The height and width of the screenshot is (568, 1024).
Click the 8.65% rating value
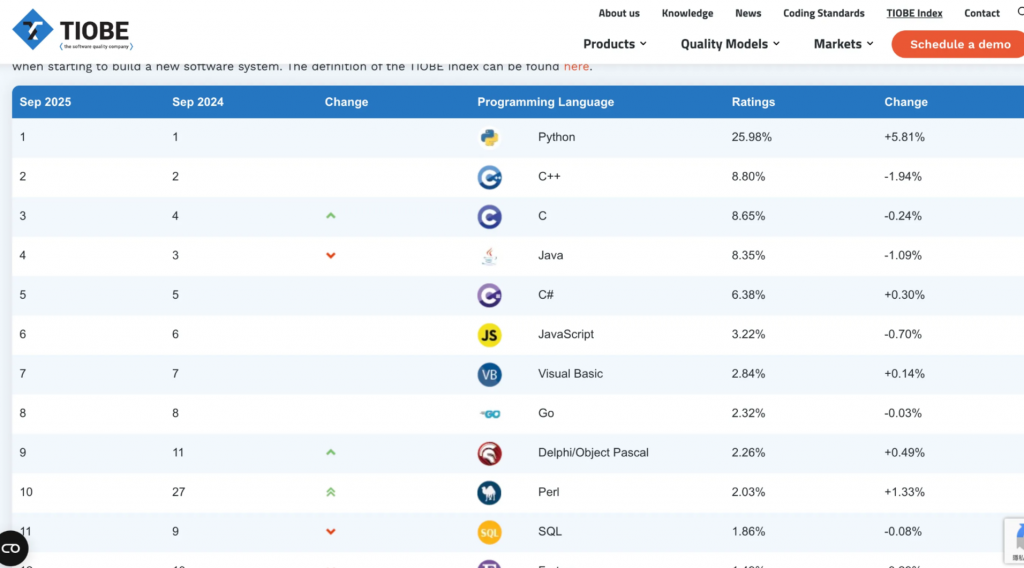point(748,216)
